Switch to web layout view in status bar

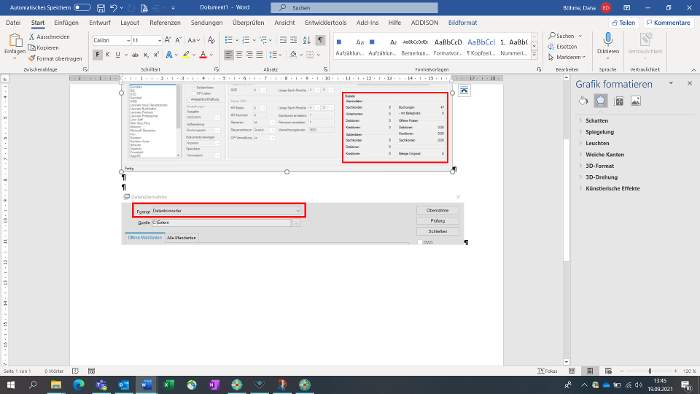(608, 371)
